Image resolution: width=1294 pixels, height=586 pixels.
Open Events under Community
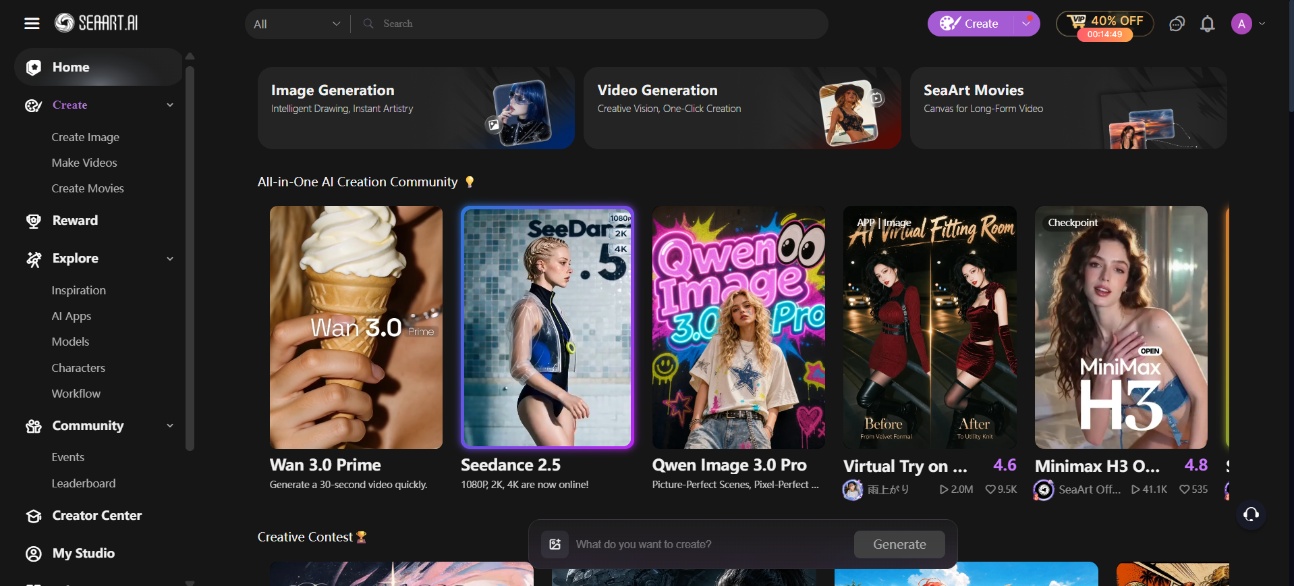pyautogui.click(x=68, y=457)
